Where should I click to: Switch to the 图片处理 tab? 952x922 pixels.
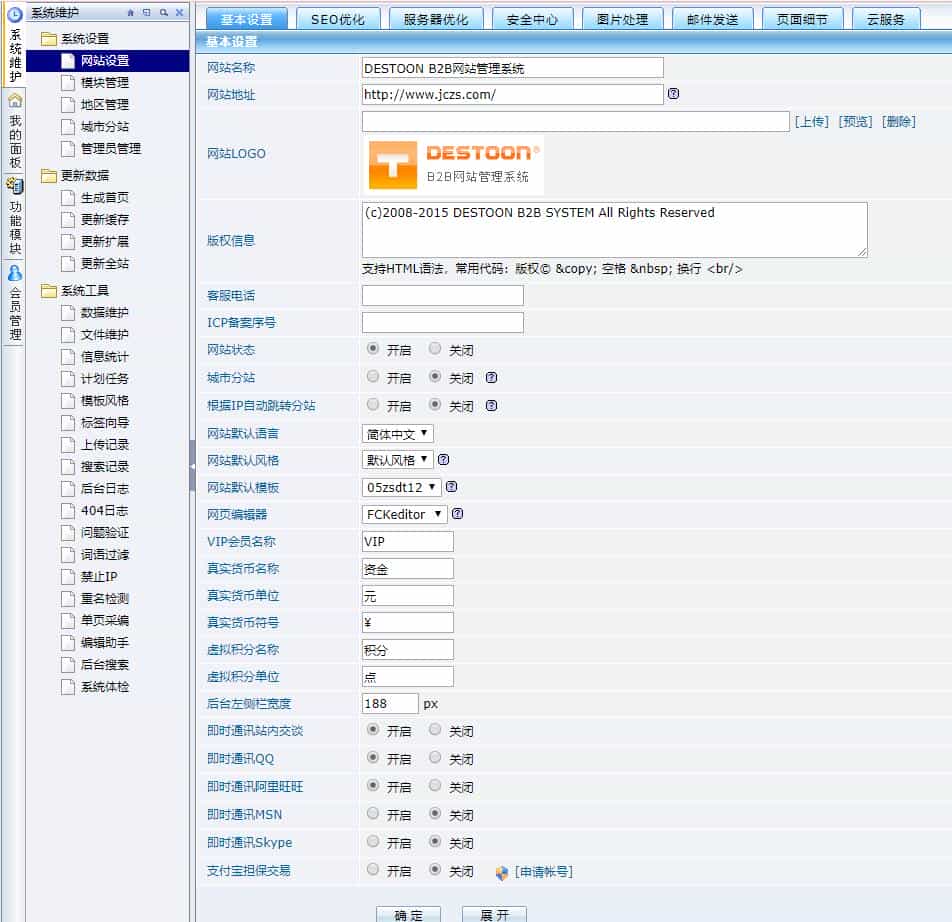click(x=622, y=19)
